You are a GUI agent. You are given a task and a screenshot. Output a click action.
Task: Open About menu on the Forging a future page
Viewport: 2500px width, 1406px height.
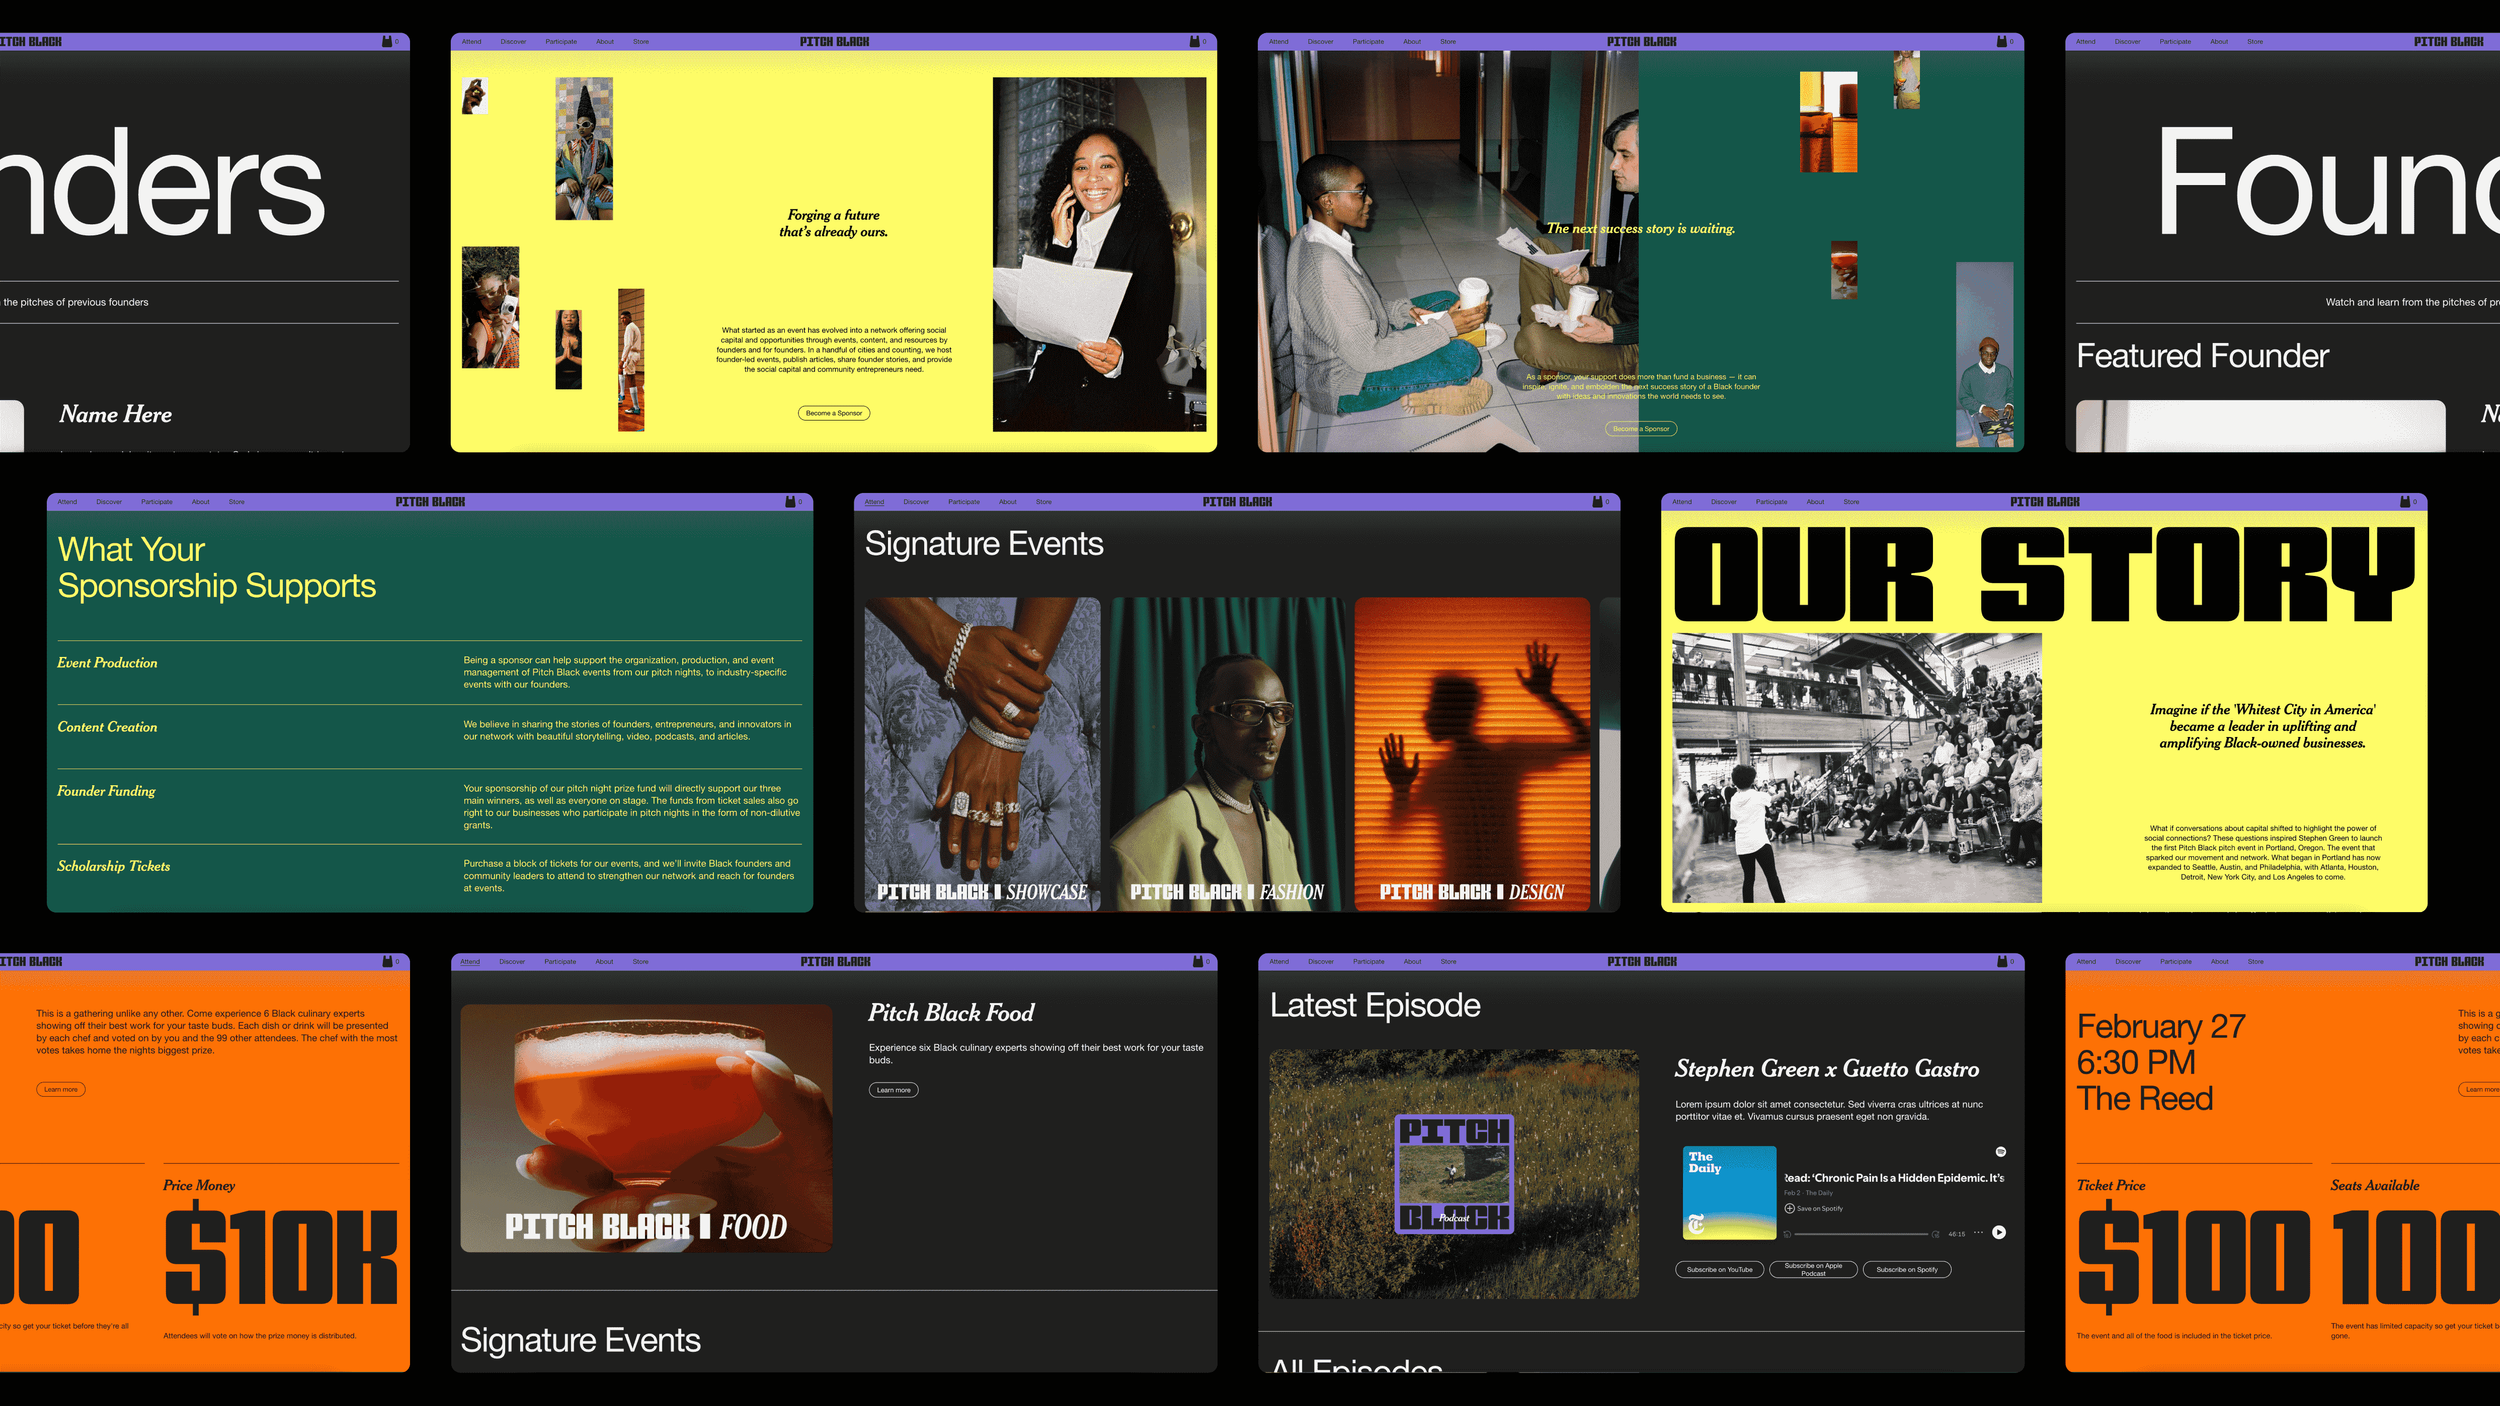click(x=605, y=42)
